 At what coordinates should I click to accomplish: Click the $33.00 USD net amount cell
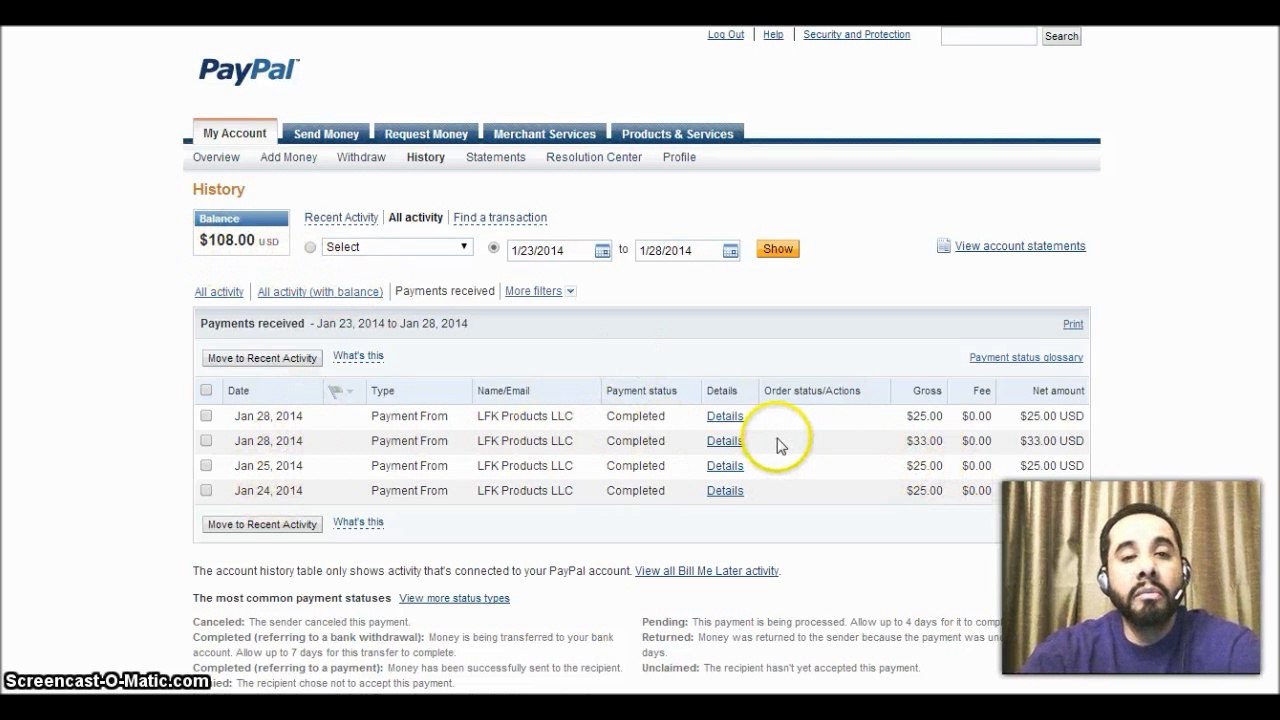point(1052,441)
